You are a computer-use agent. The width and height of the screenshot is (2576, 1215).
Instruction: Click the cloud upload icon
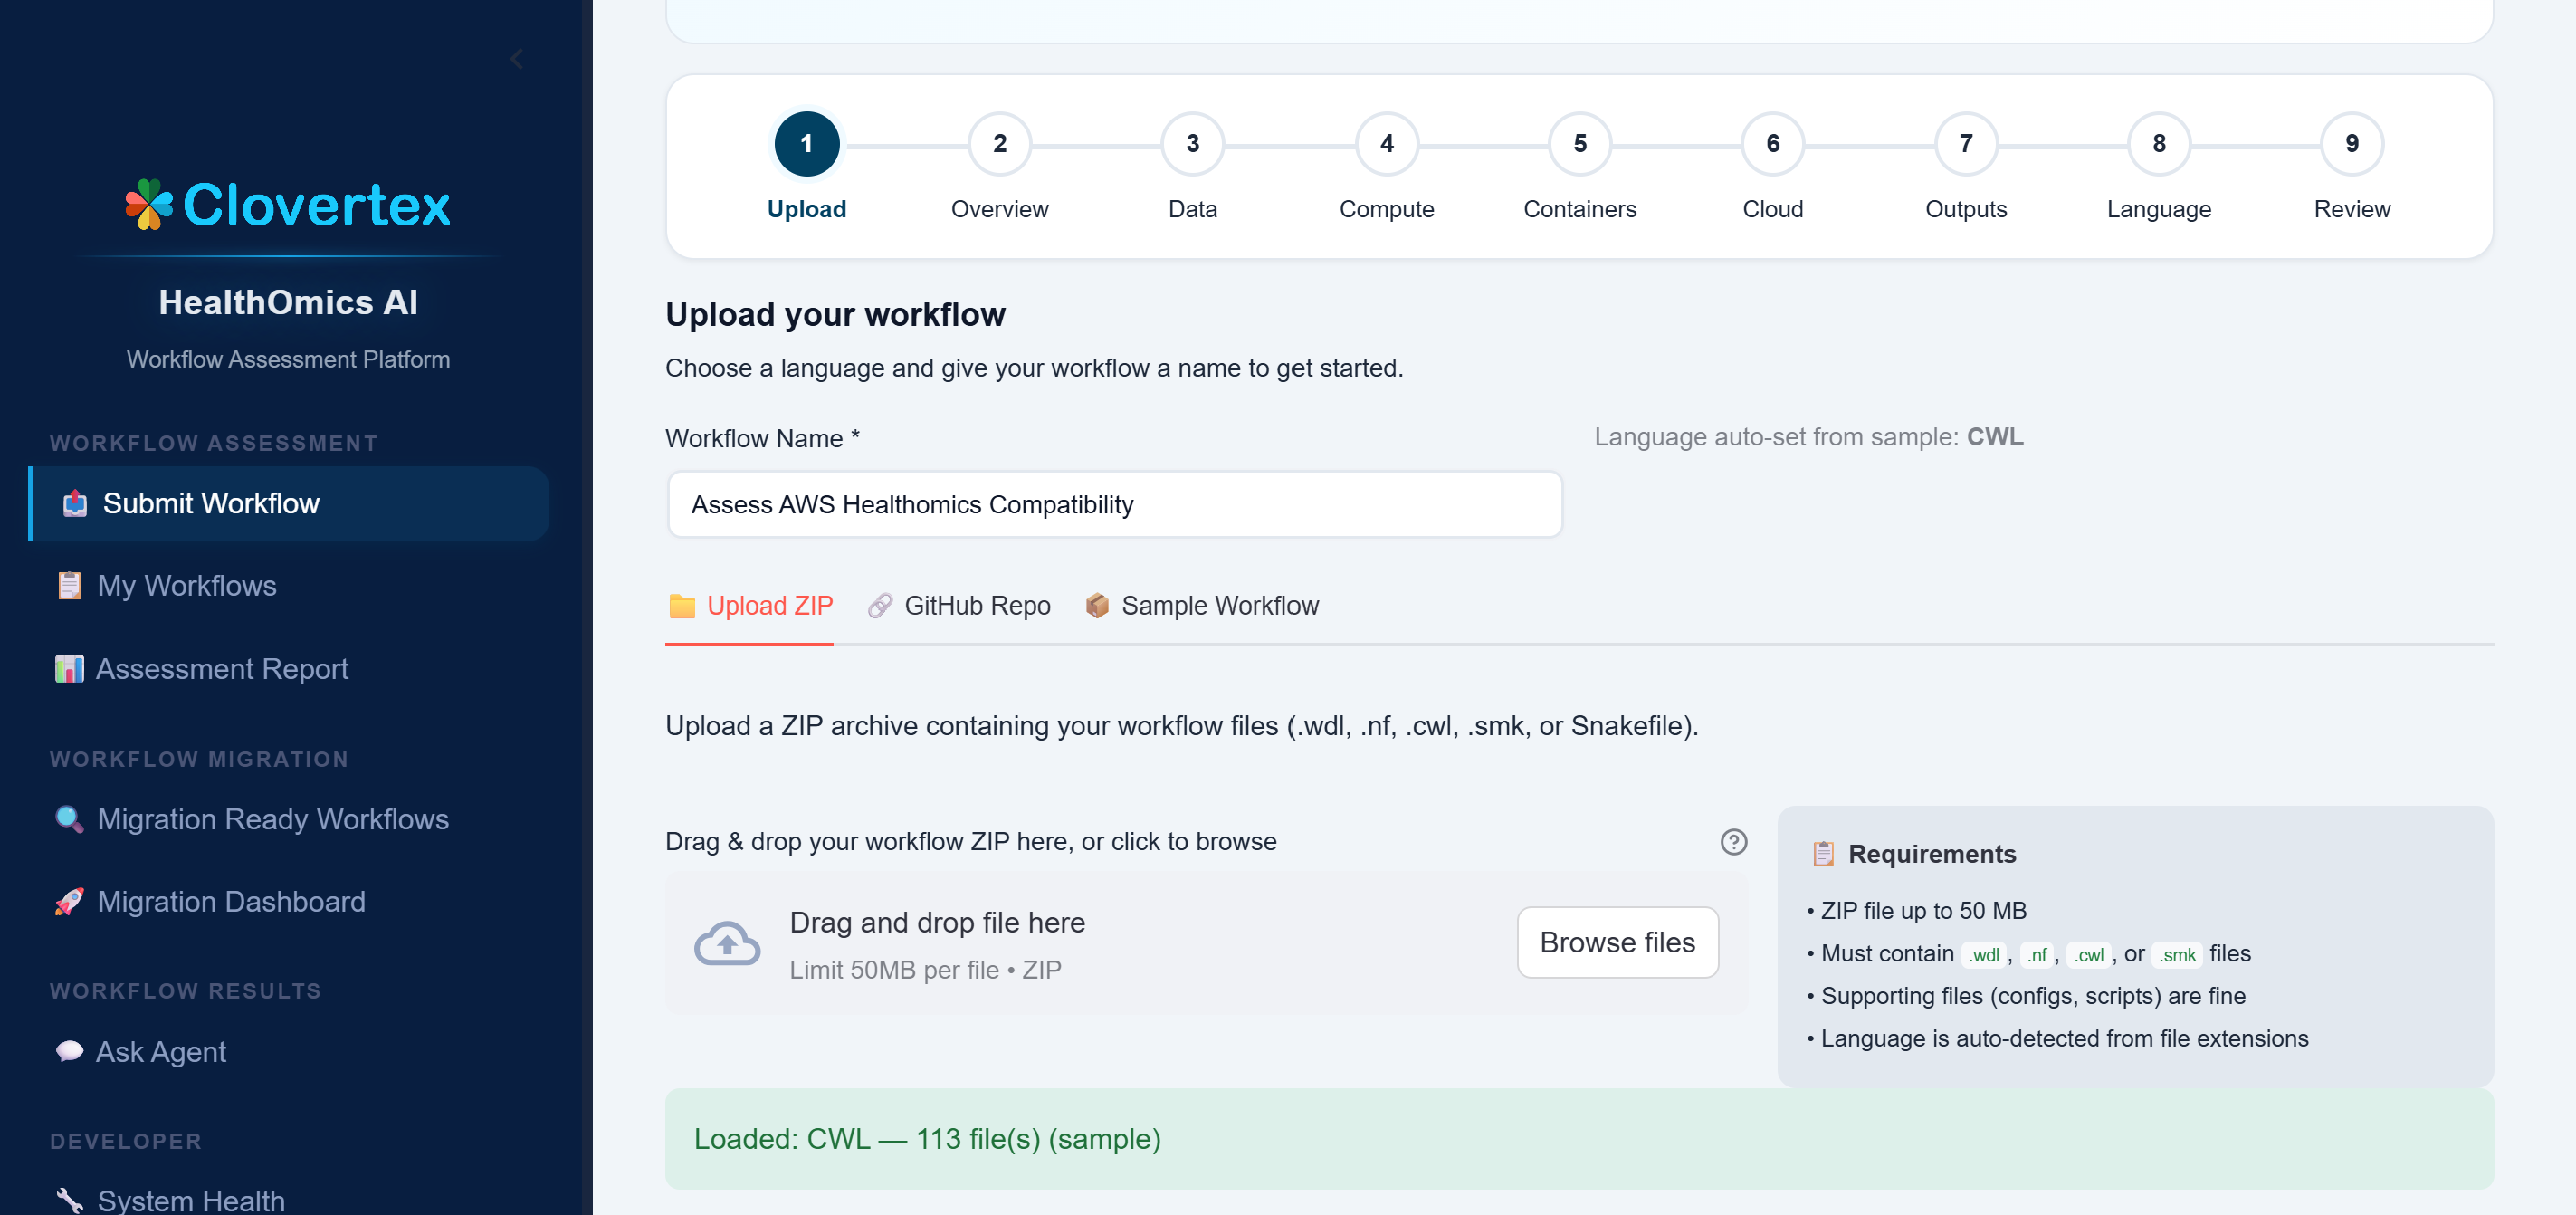727,943
